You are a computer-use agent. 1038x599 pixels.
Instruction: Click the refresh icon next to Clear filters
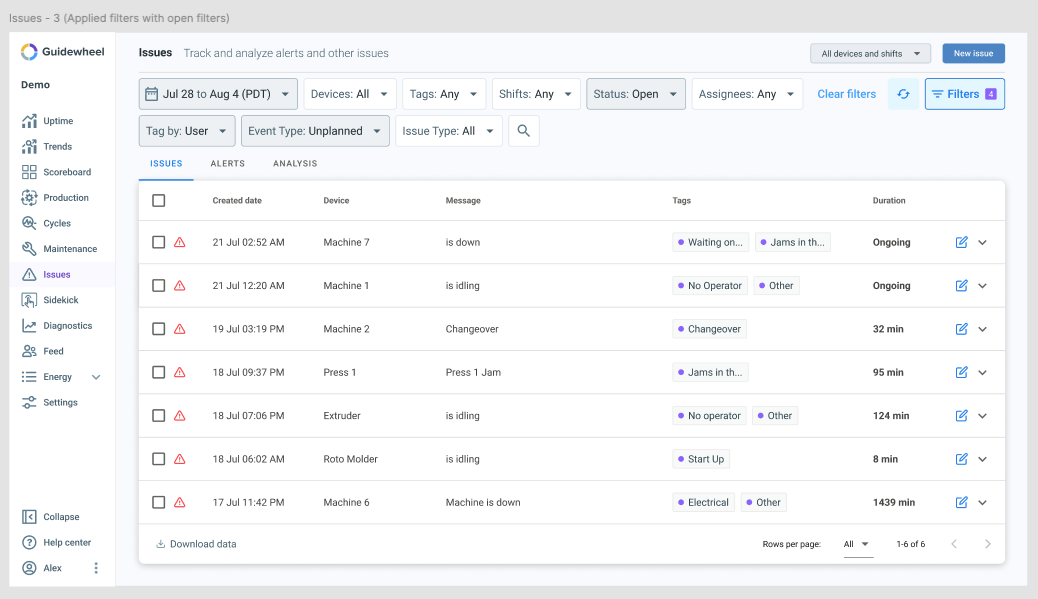(903, 94)
